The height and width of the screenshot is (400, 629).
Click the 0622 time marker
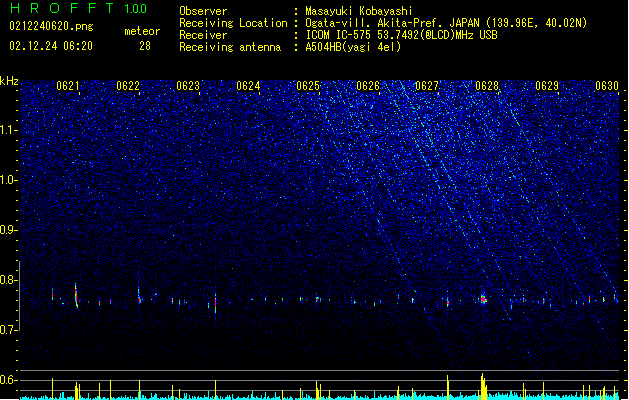pos(128,86)
